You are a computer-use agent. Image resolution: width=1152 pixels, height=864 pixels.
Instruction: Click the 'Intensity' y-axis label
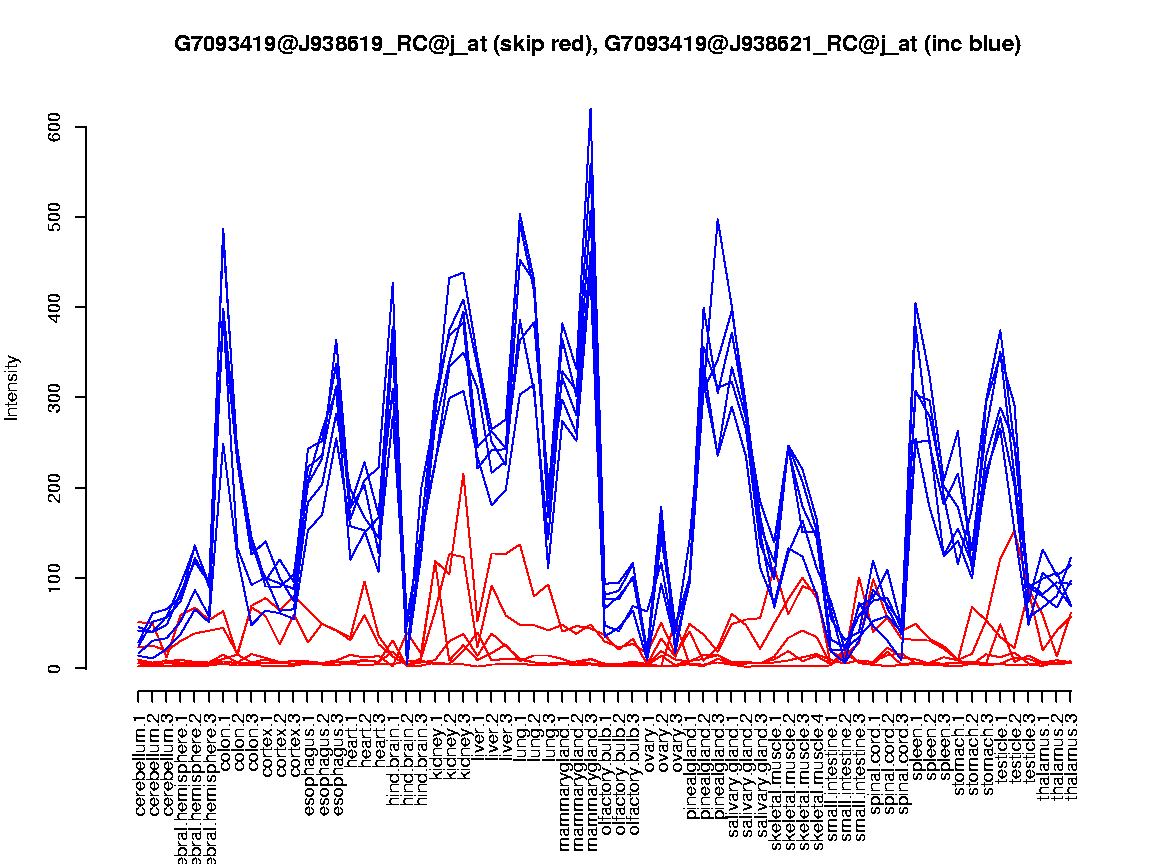click(13, 387)
